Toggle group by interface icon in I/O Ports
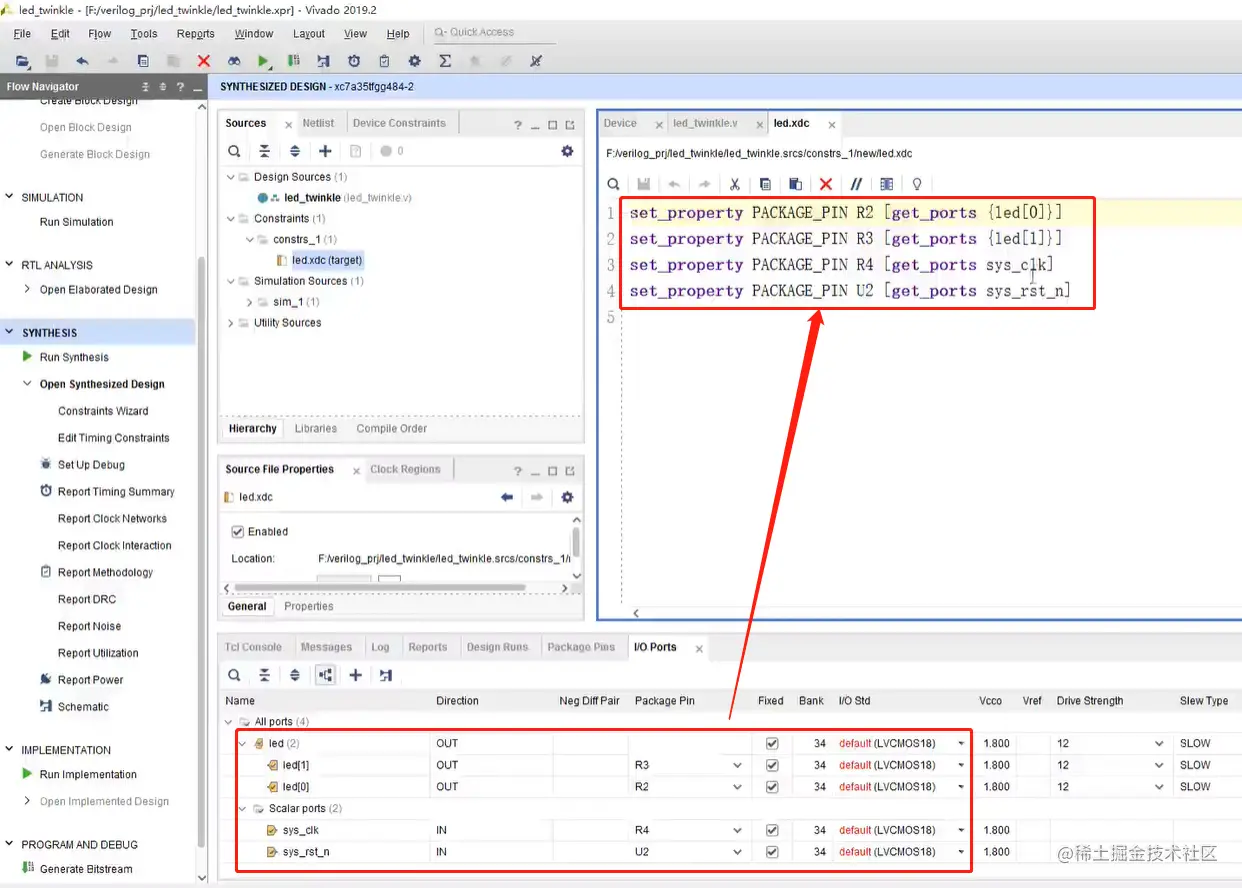Image resolution: width=1242 pixels, height=888 pixels. pos(325,675)
